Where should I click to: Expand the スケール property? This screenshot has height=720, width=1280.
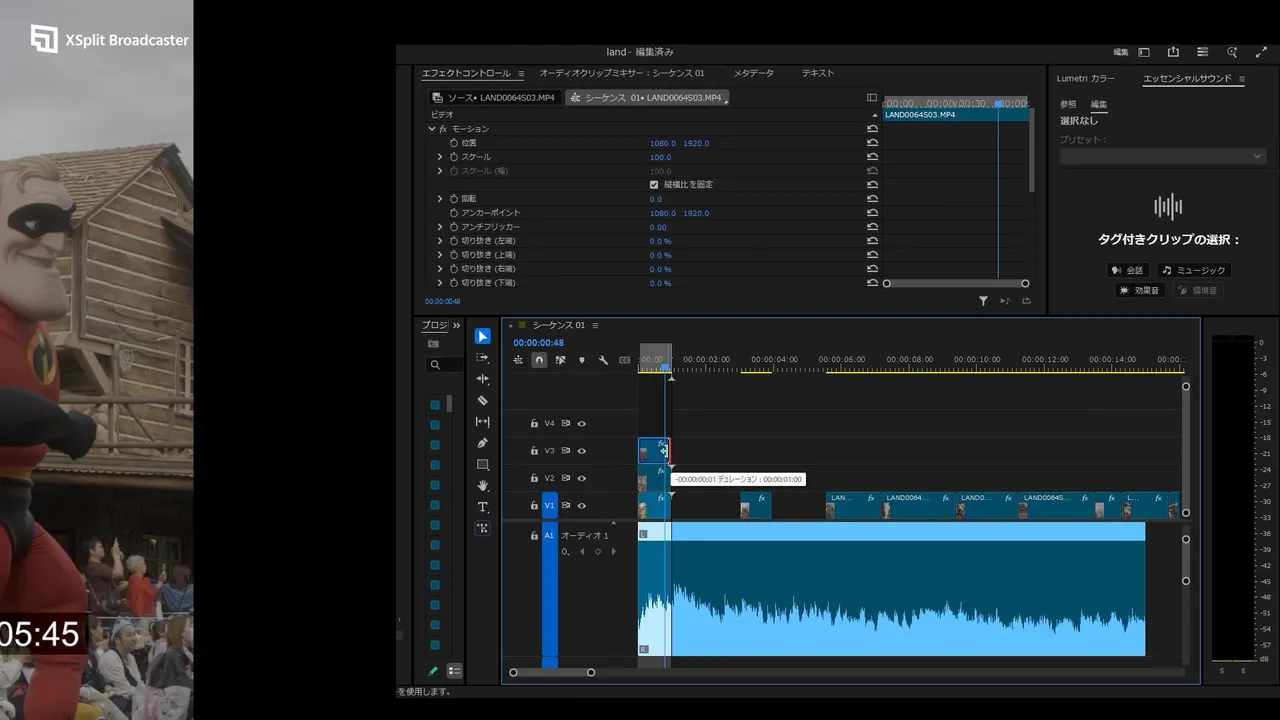440,157
